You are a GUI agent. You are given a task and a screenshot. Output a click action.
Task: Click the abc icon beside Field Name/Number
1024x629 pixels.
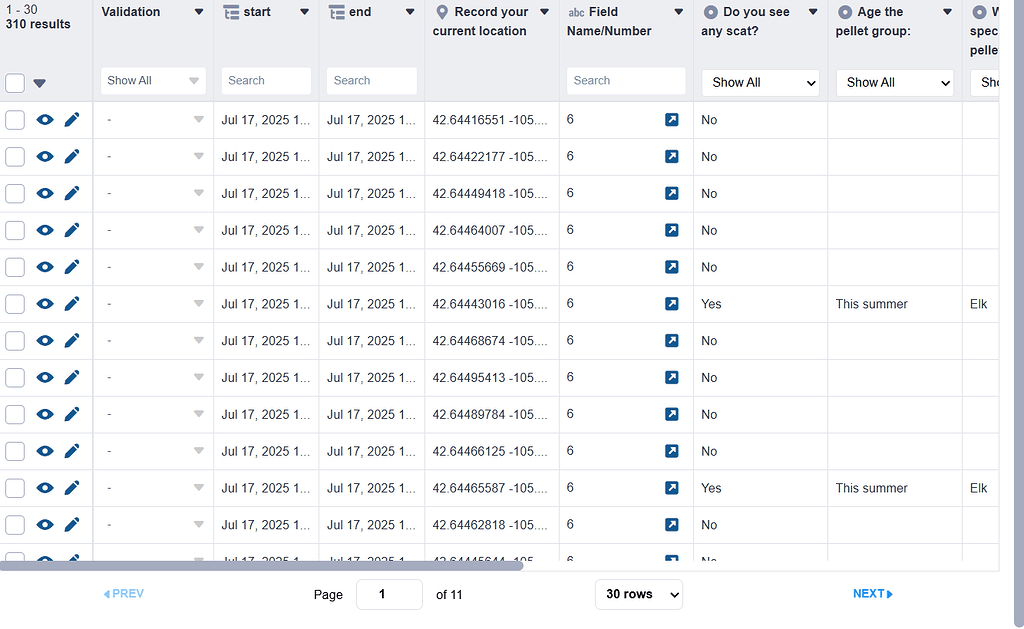coord(575,12)
